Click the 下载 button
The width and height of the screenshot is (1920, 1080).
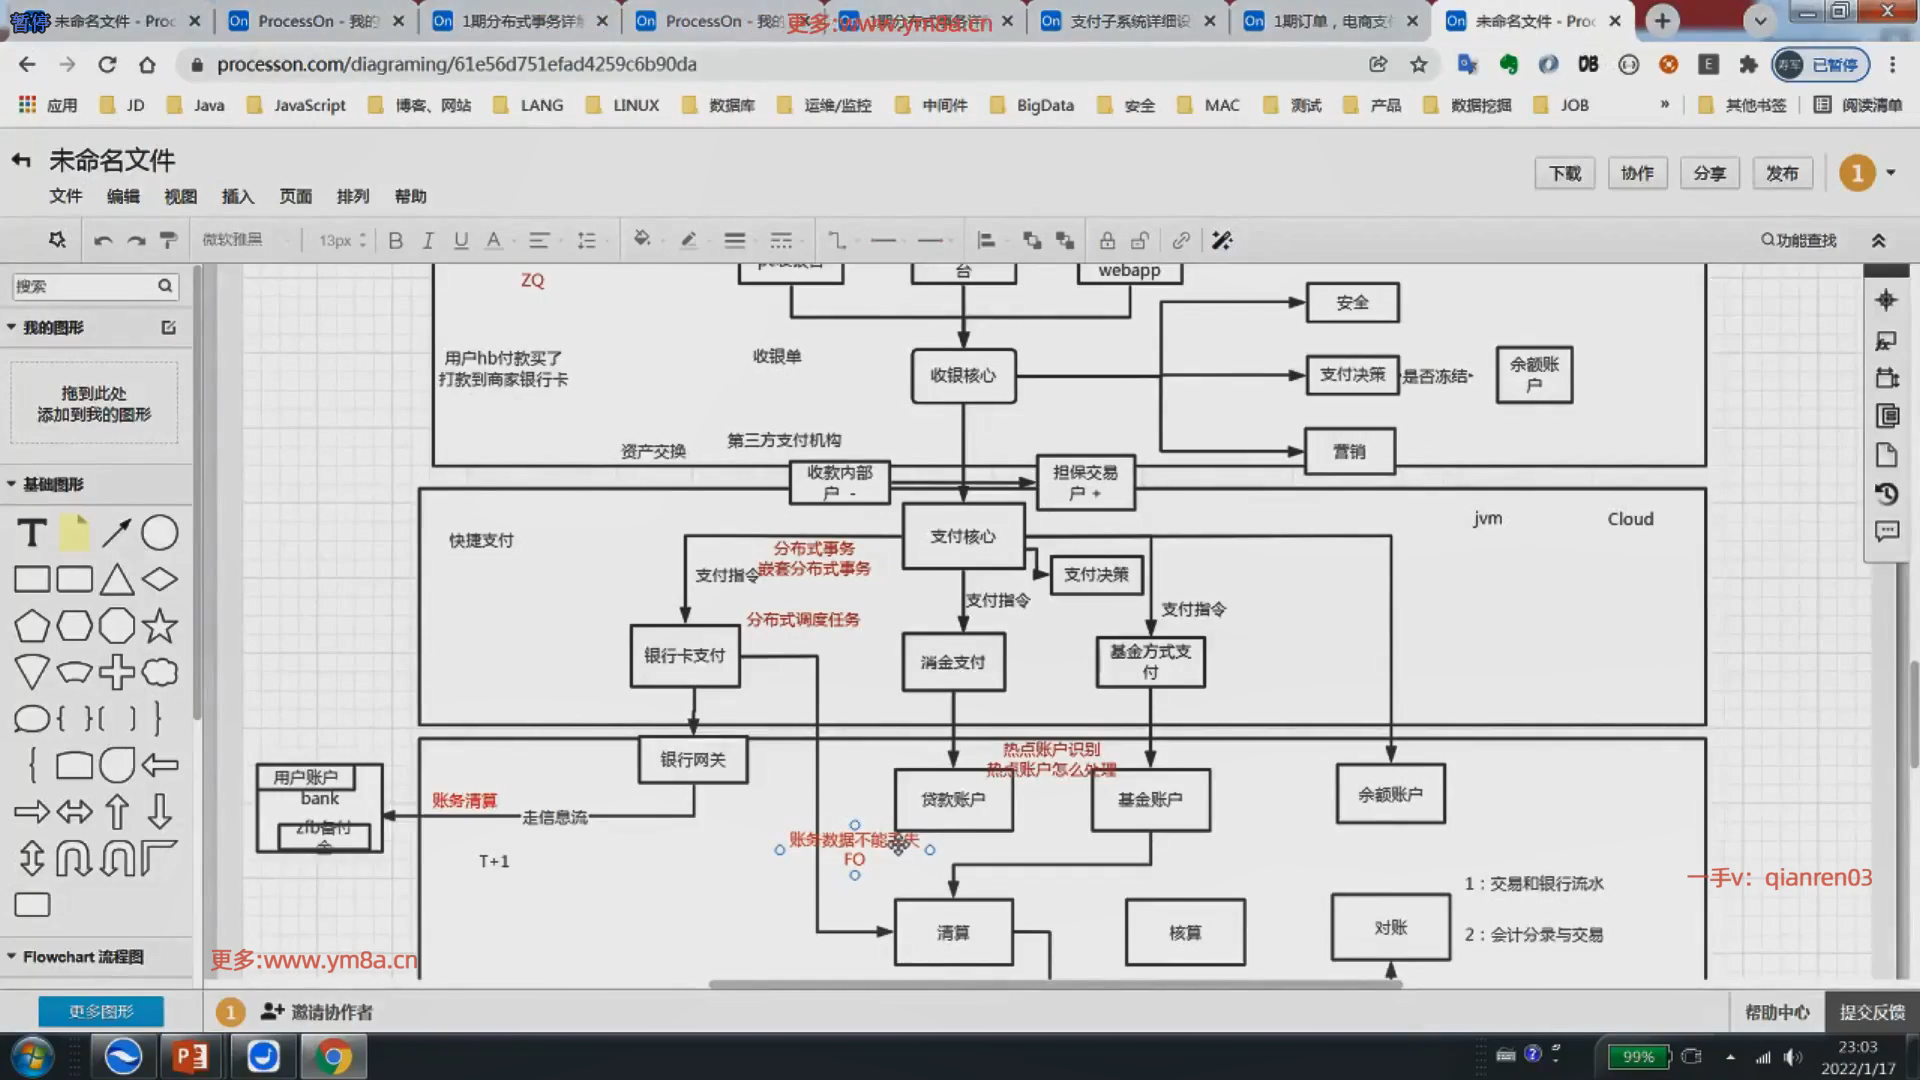(x=1565, y=173)
